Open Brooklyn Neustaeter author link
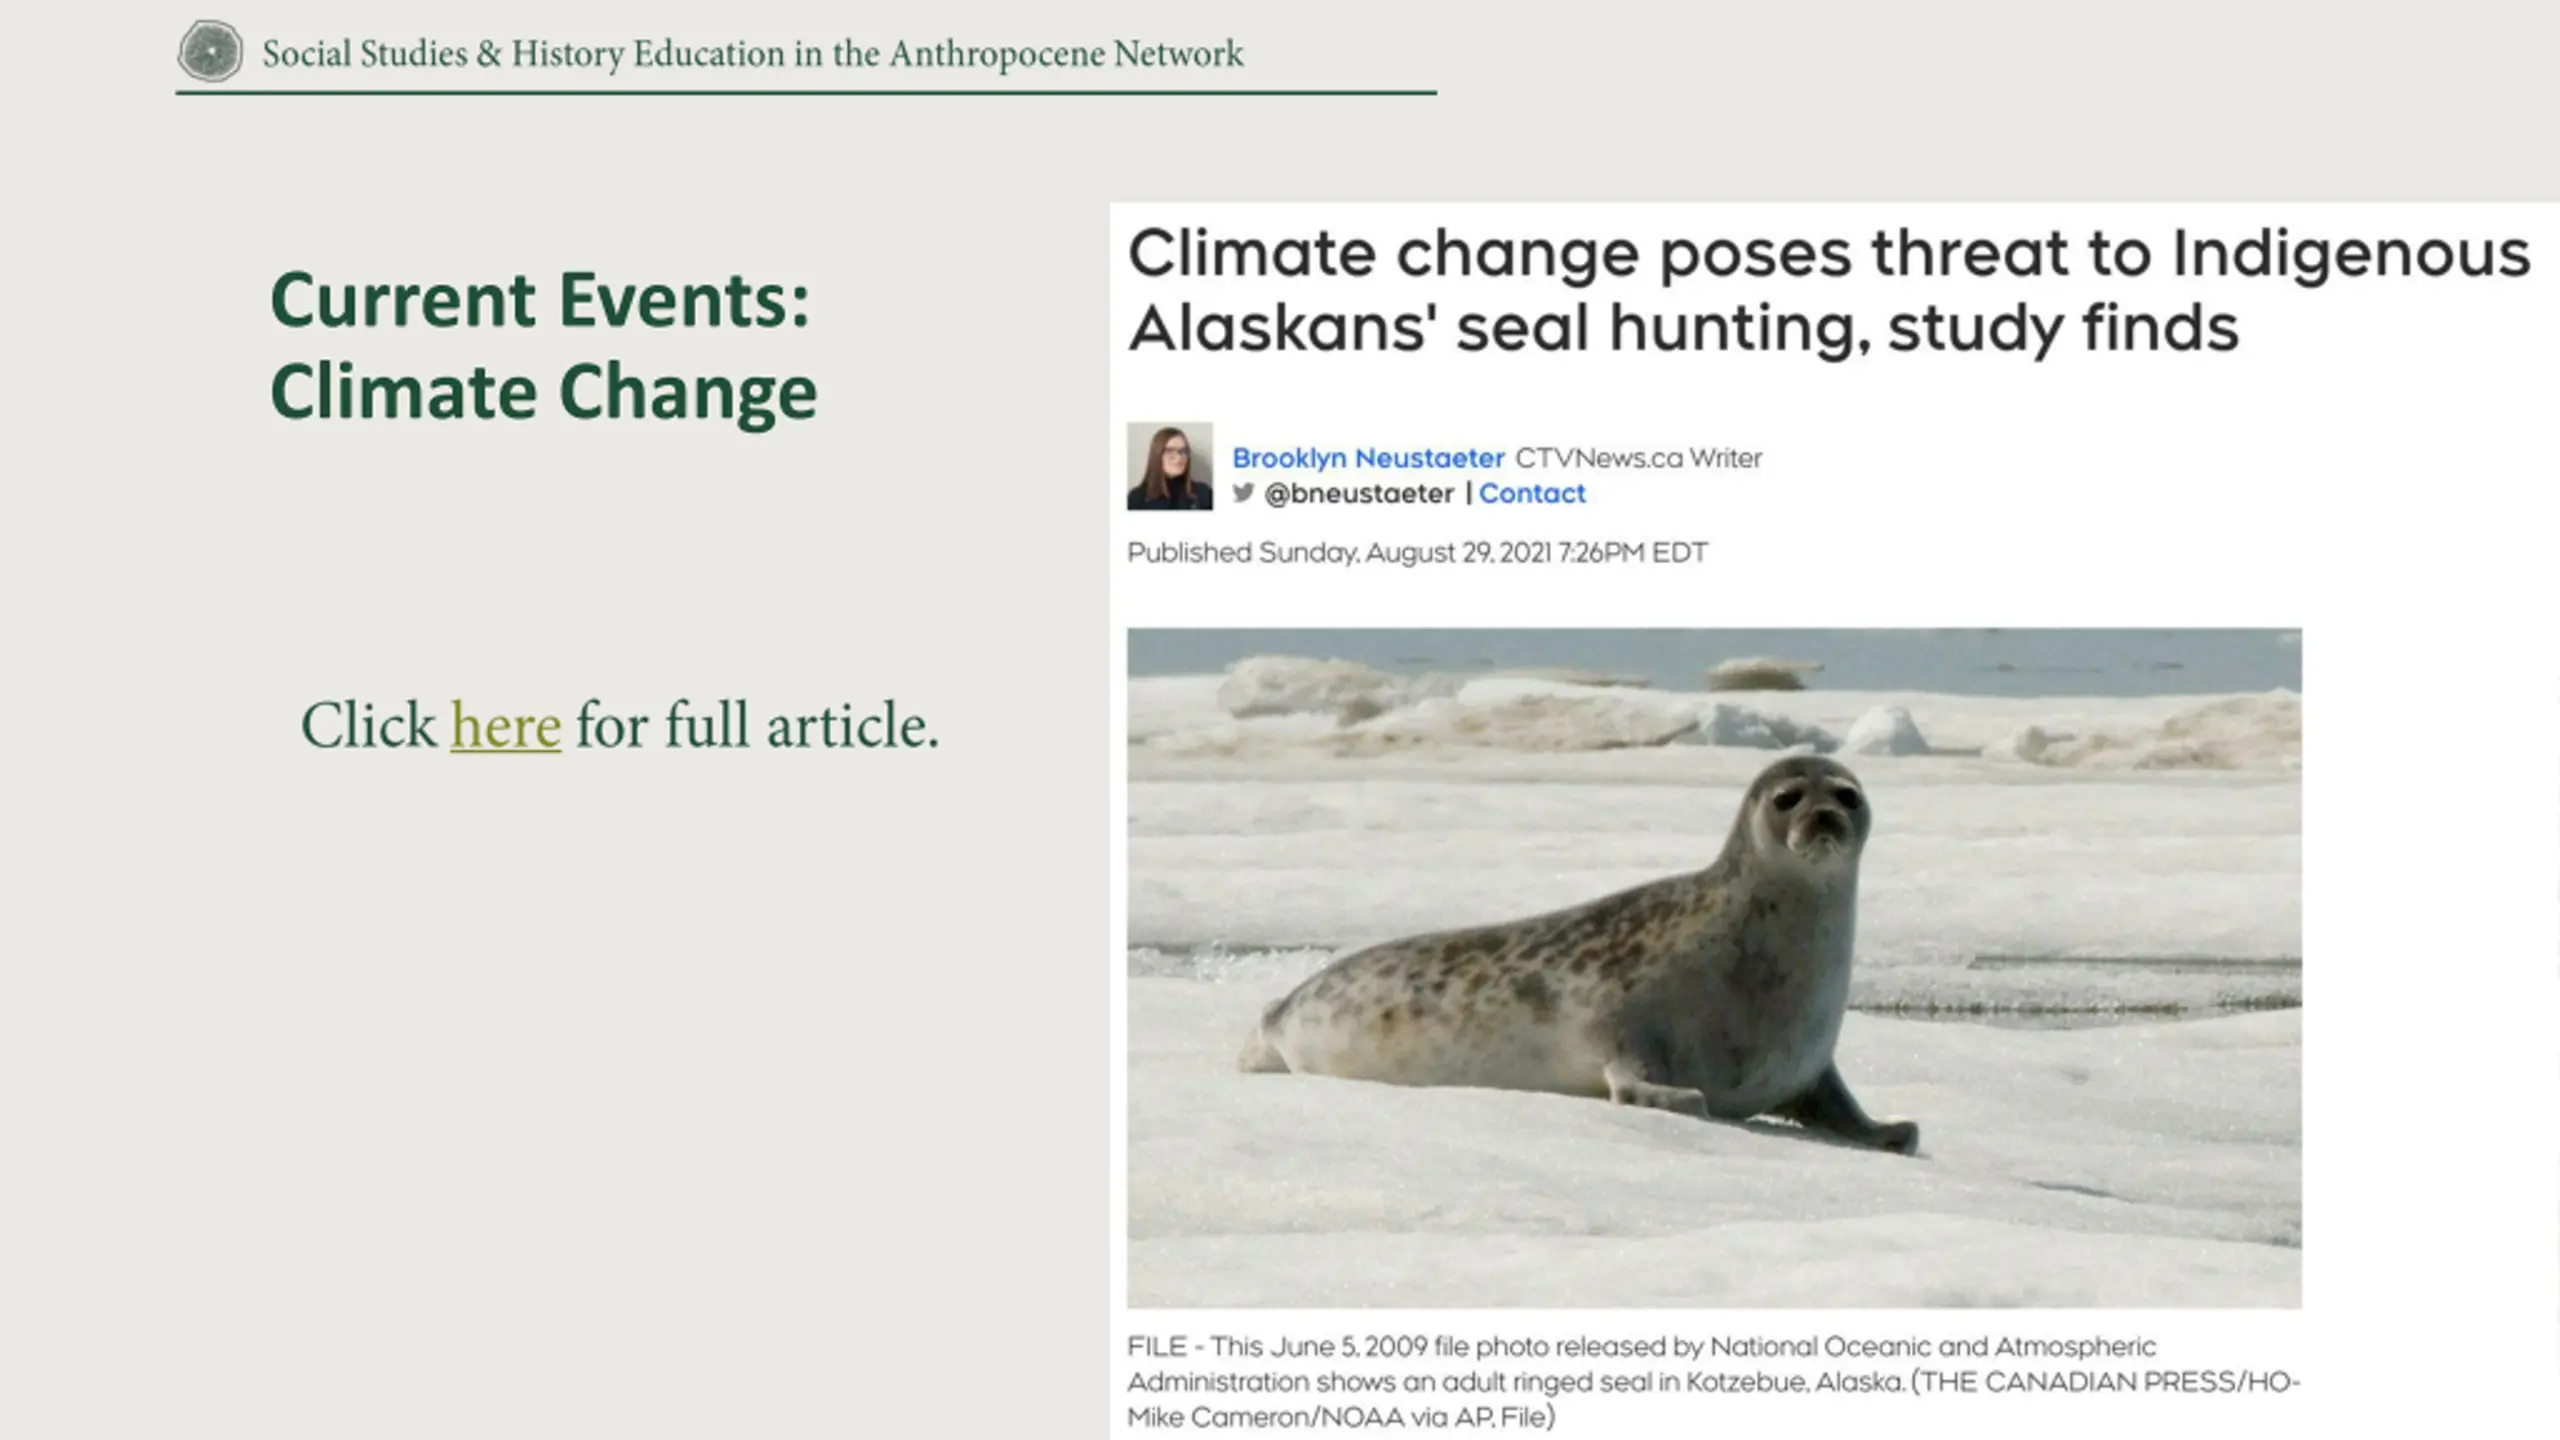Screen dimensions: 2560x1440 [x=1368, y=458]
